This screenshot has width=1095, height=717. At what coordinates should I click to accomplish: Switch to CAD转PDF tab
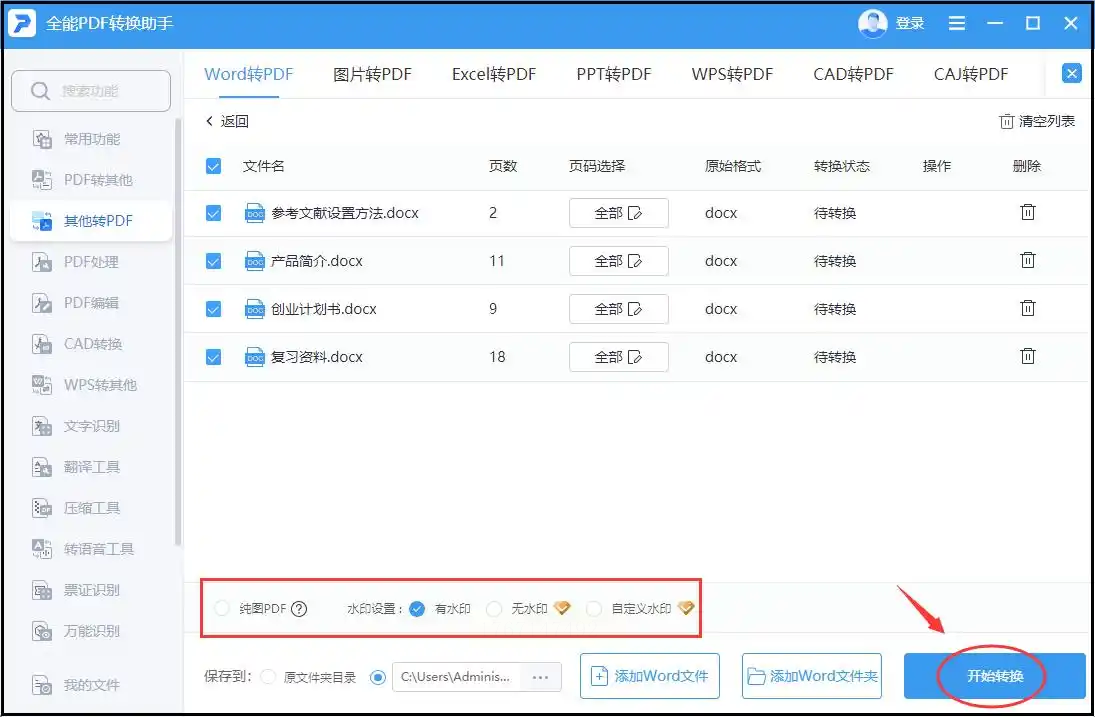click(x=853, y=74)
